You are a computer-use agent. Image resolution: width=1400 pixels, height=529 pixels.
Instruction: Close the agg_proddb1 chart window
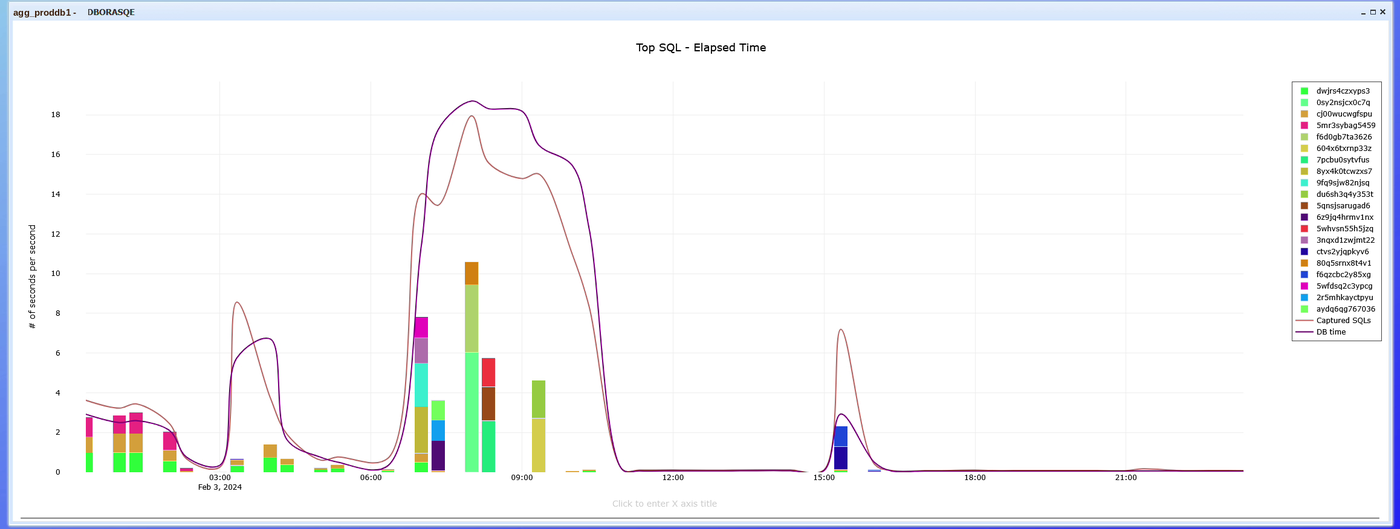(x=1383, y=12)
